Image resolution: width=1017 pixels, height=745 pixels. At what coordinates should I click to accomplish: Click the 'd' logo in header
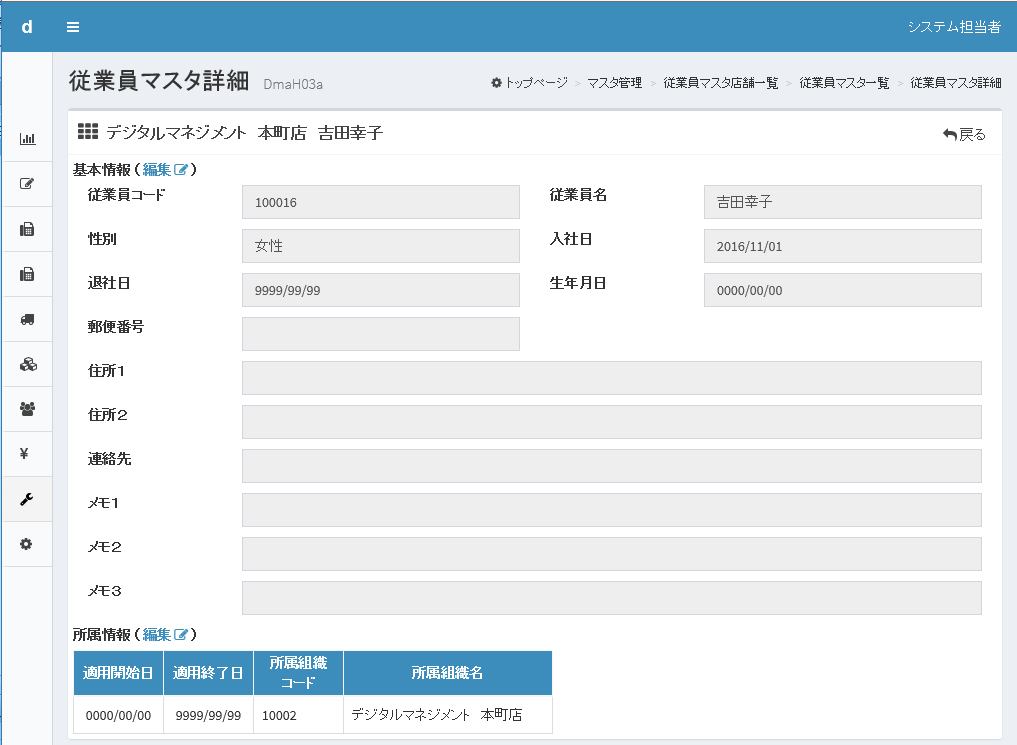[x=27, y=27]
